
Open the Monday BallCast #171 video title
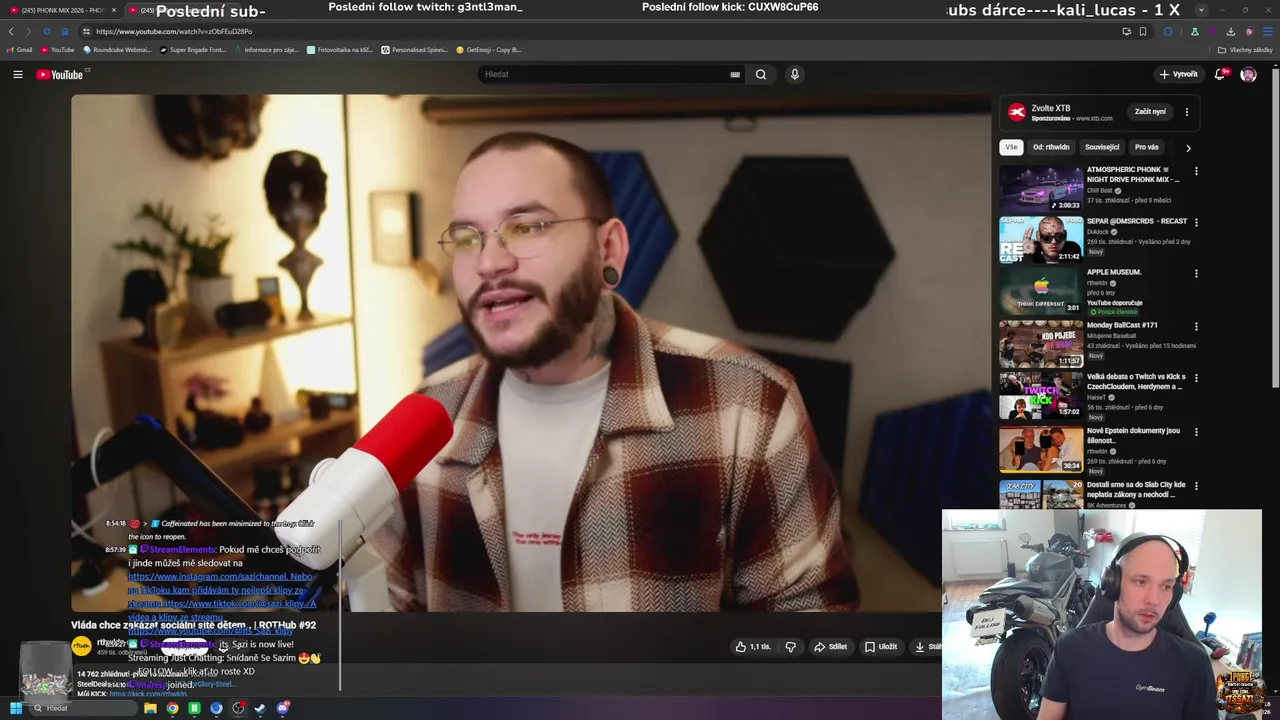point(1122,325)
